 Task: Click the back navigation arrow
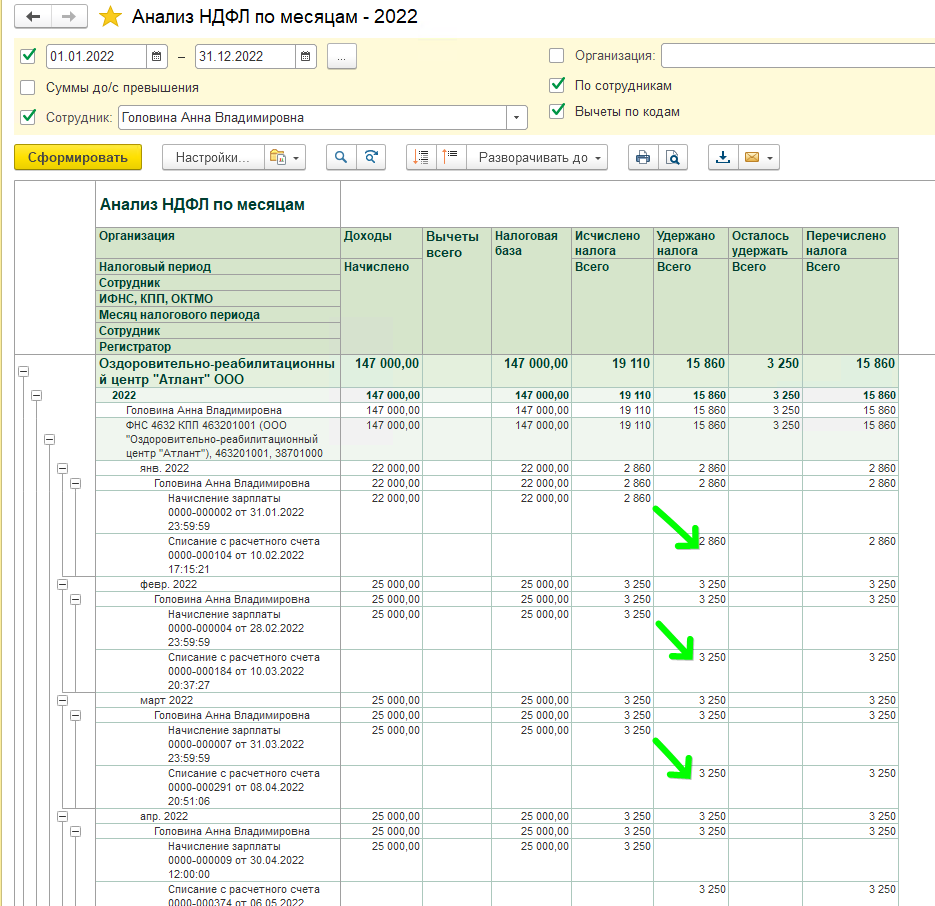click(35, 17)
